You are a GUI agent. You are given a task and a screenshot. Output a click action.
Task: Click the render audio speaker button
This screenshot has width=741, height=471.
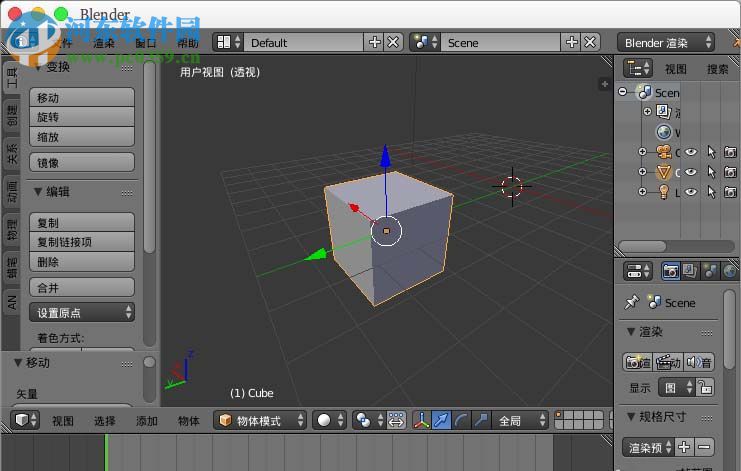tap(699, 362)
